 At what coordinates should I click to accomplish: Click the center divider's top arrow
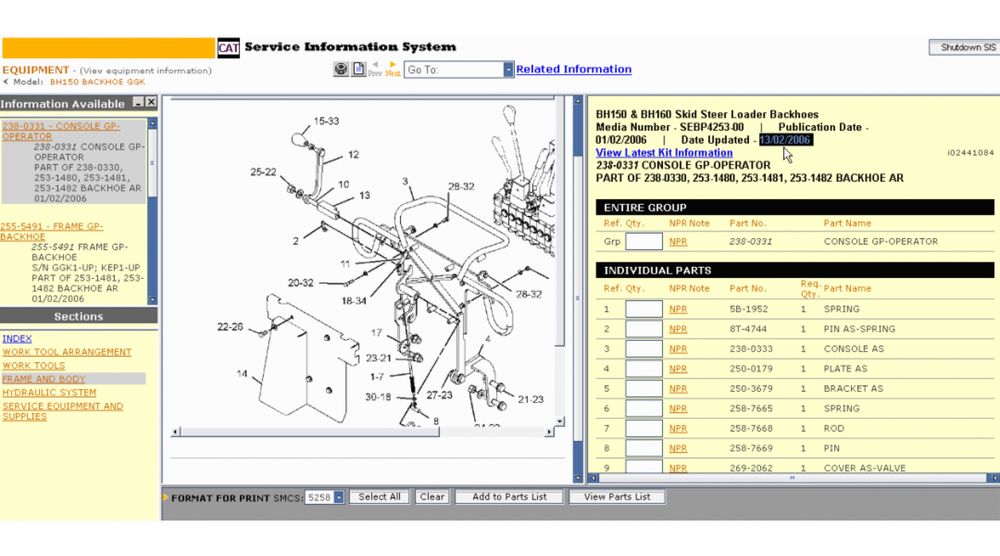[578, 101]
